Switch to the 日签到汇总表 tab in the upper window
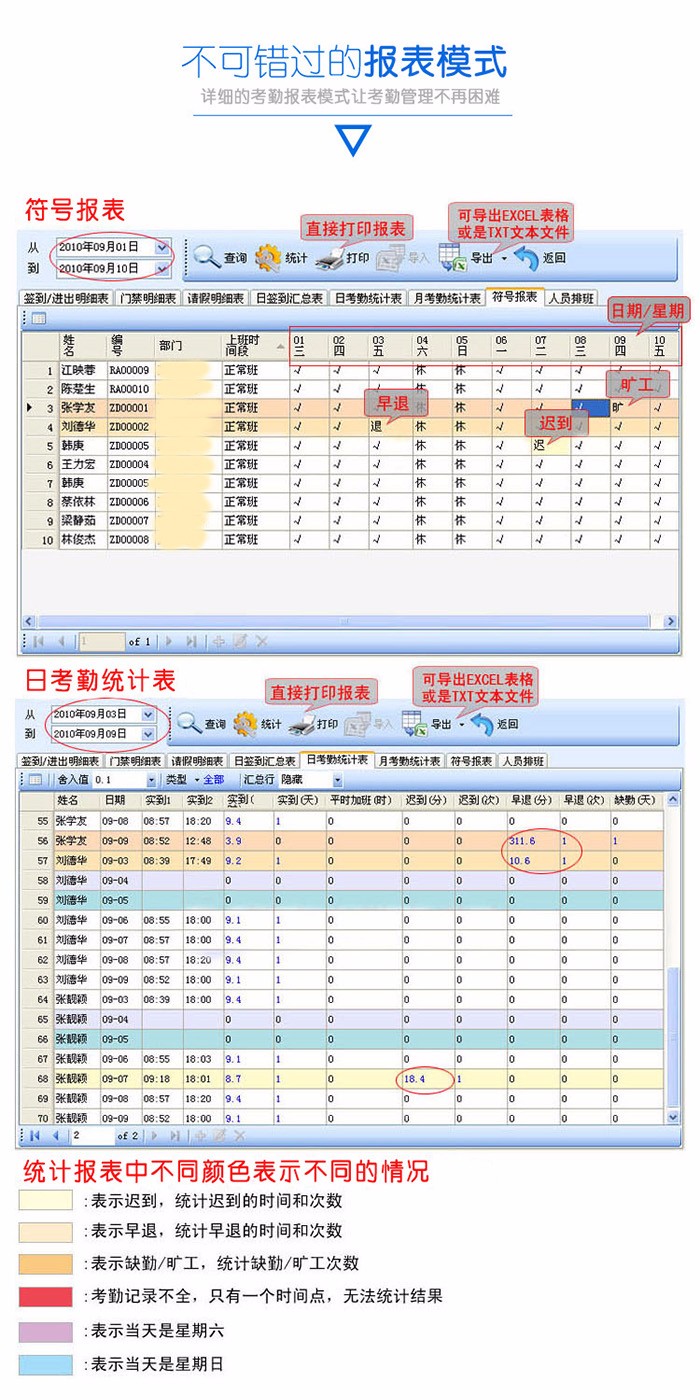Image resolution: width=700 pixels, height=1400 pixels. 290,298
